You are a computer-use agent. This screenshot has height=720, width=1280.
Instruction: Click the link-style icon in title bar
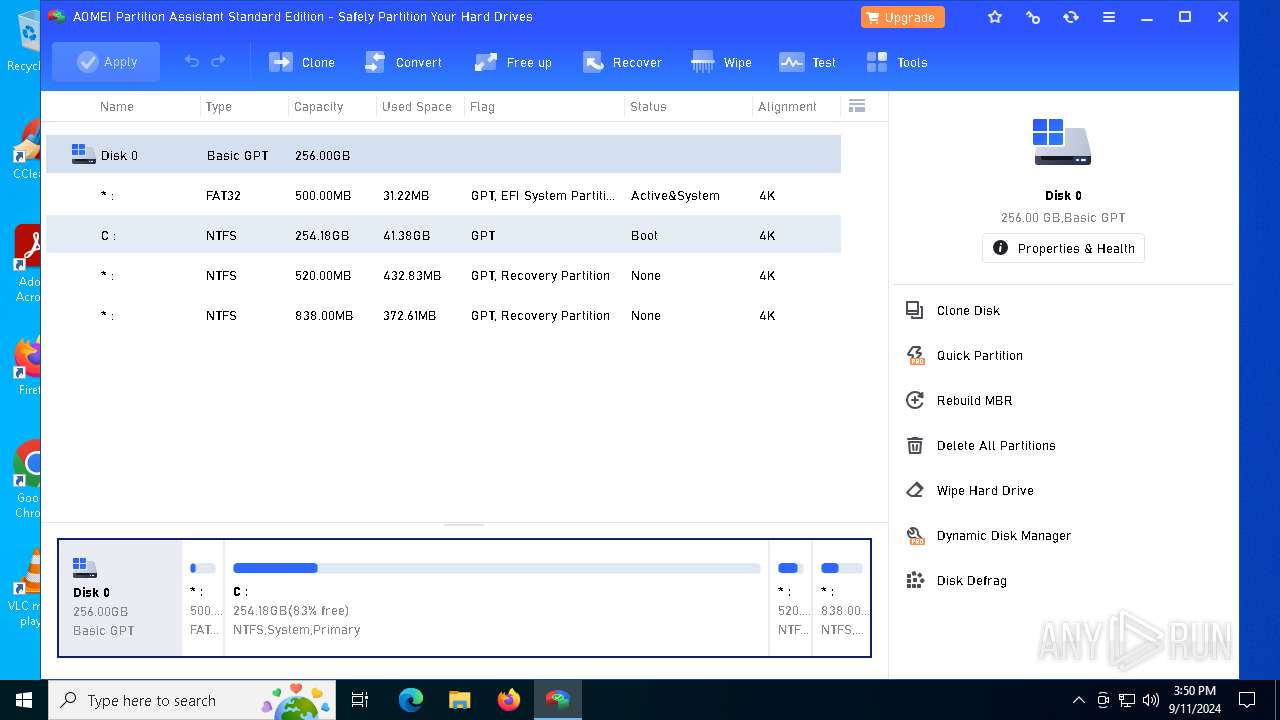(x=1033, y=17)
